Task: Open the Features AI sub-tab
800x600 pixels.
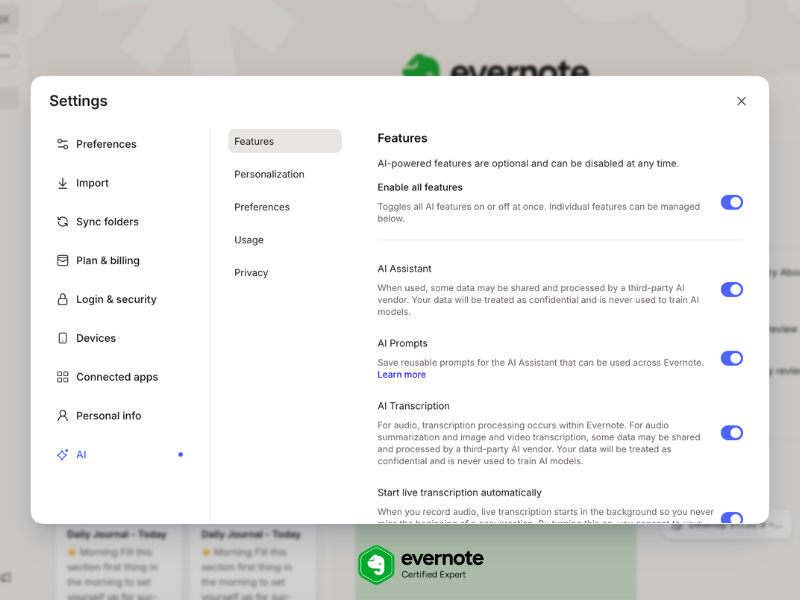Action: click(285, 141)
